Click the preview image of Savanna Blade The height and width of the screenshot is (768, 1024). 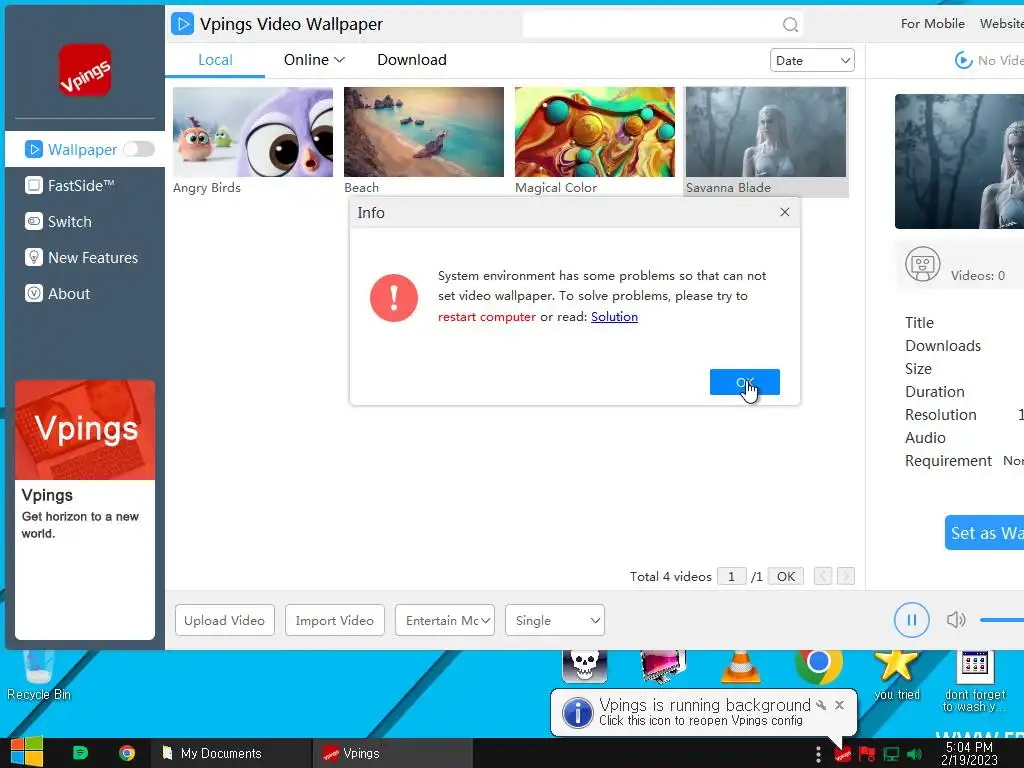959,161
